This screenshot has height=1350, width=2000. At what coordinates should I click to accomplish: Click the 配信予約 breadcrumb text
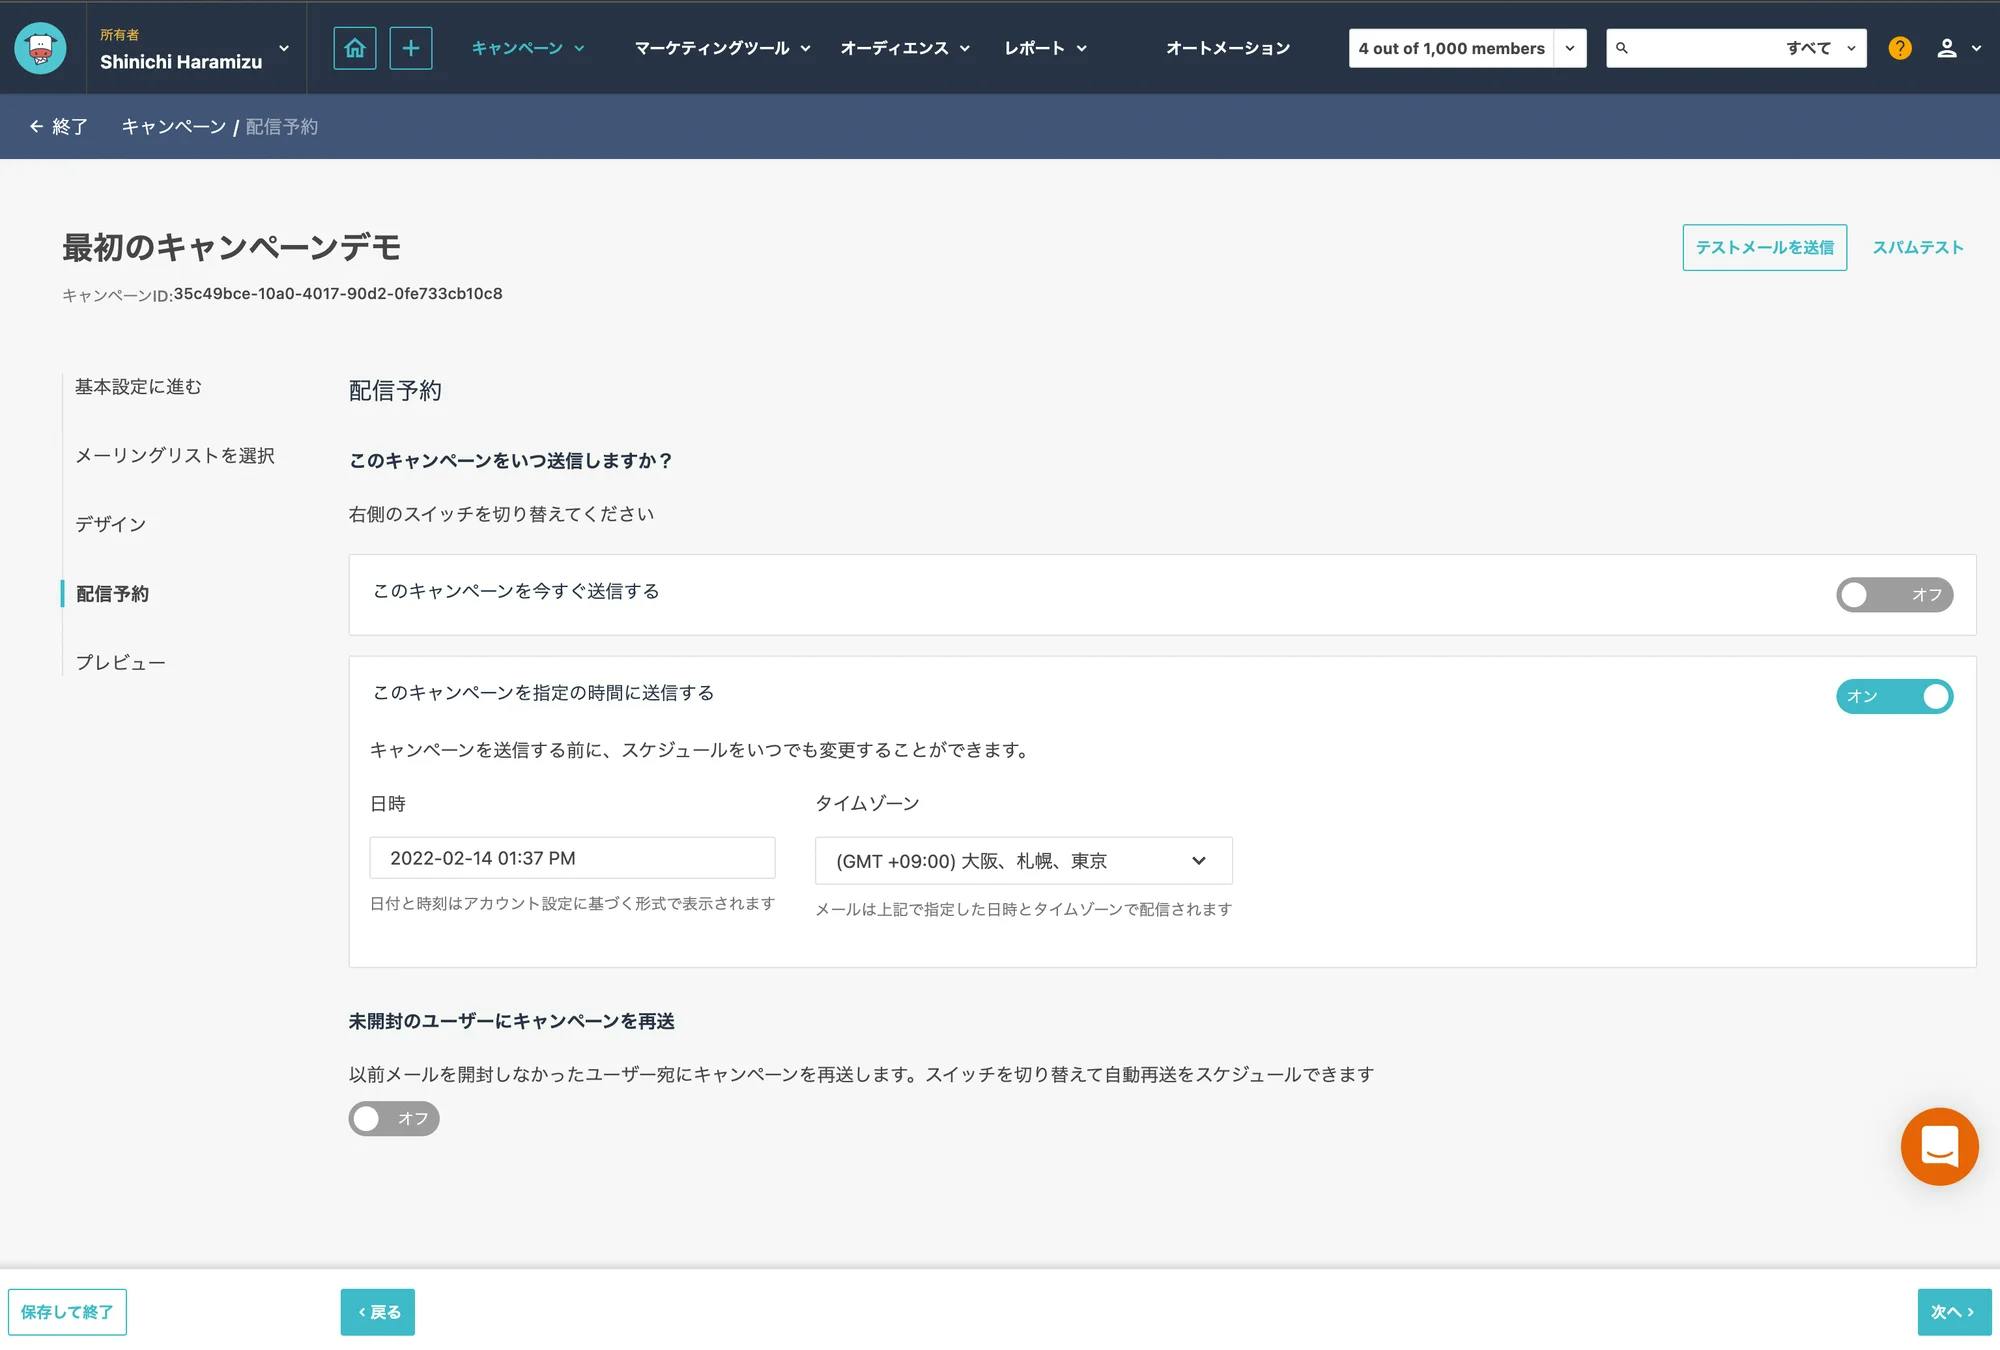tap(282, 127)
